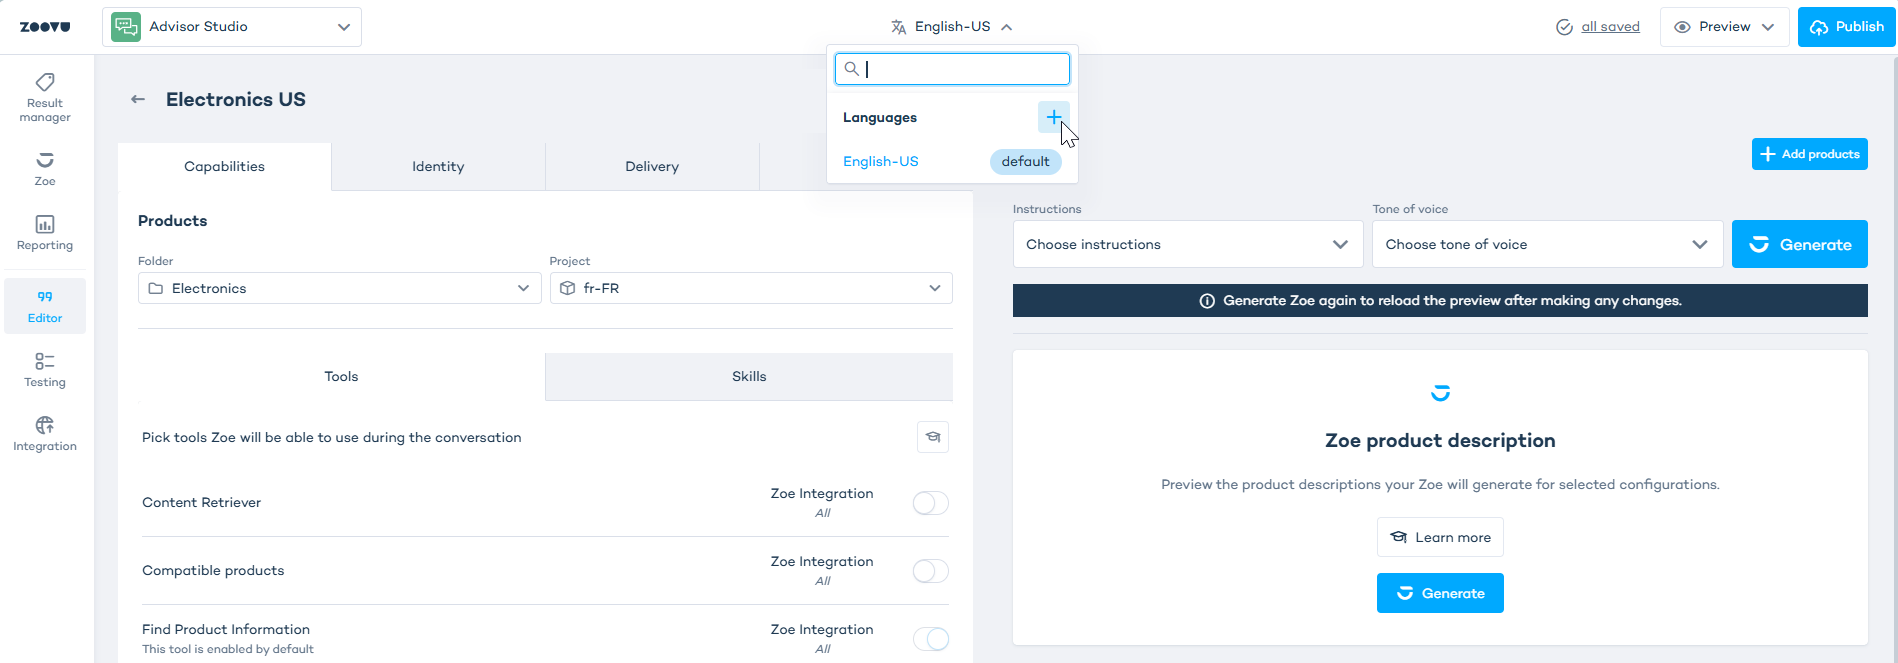Go back using the arrow beside Electronics US
Image resolution: width=1898 pixels, height=663 pixels.
pyautogui.click(x=138, y=99)
